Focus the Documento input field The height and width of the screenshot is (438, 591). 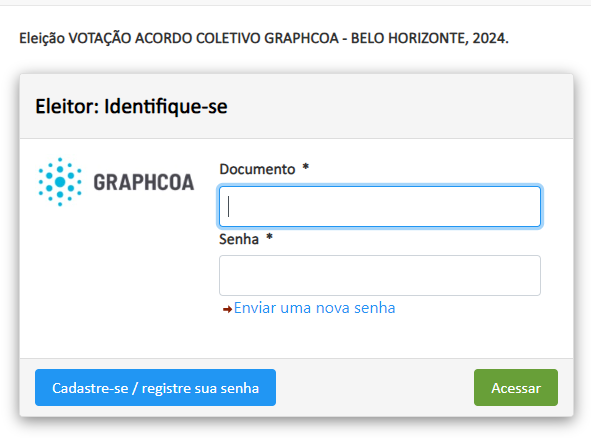380,207
